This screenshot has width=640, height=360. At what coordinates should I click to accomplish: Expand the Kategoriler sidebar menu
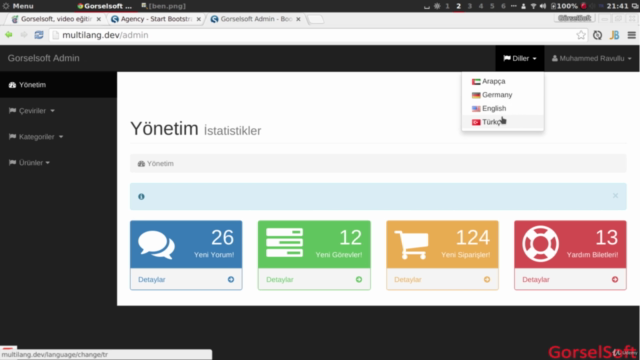click(x=36, y=137)
